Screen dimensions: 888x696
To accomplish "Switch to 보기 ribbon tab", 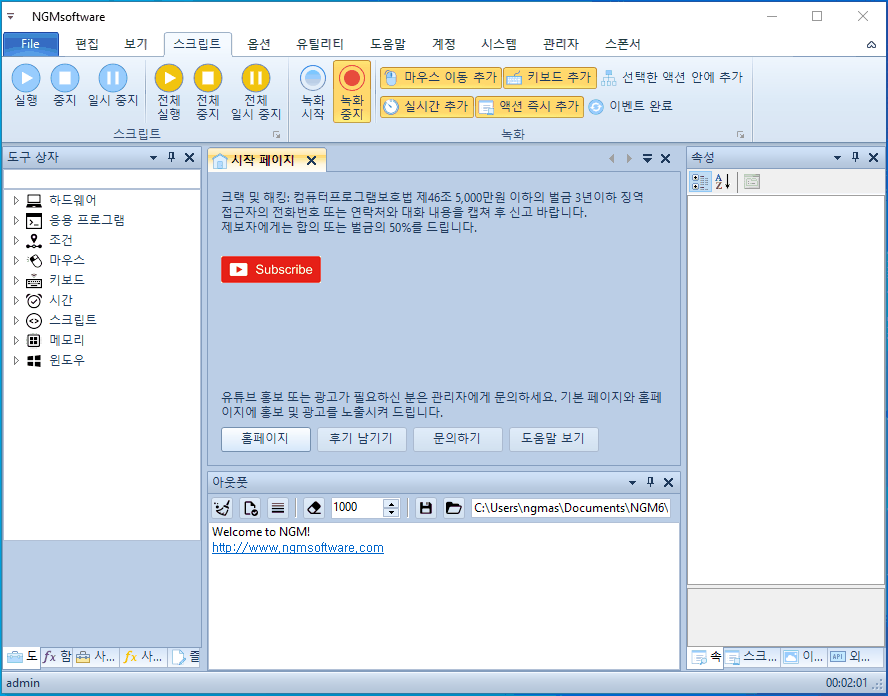I will [x=136, y=44].
